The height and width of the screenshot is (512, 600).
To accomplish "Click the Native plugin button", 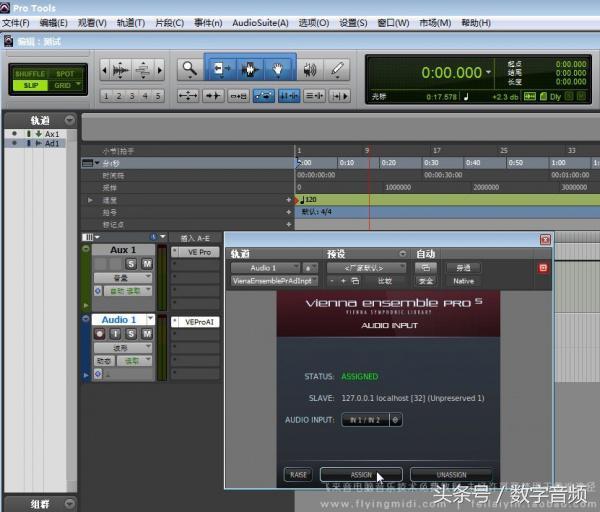I will (x=463, y=281).
